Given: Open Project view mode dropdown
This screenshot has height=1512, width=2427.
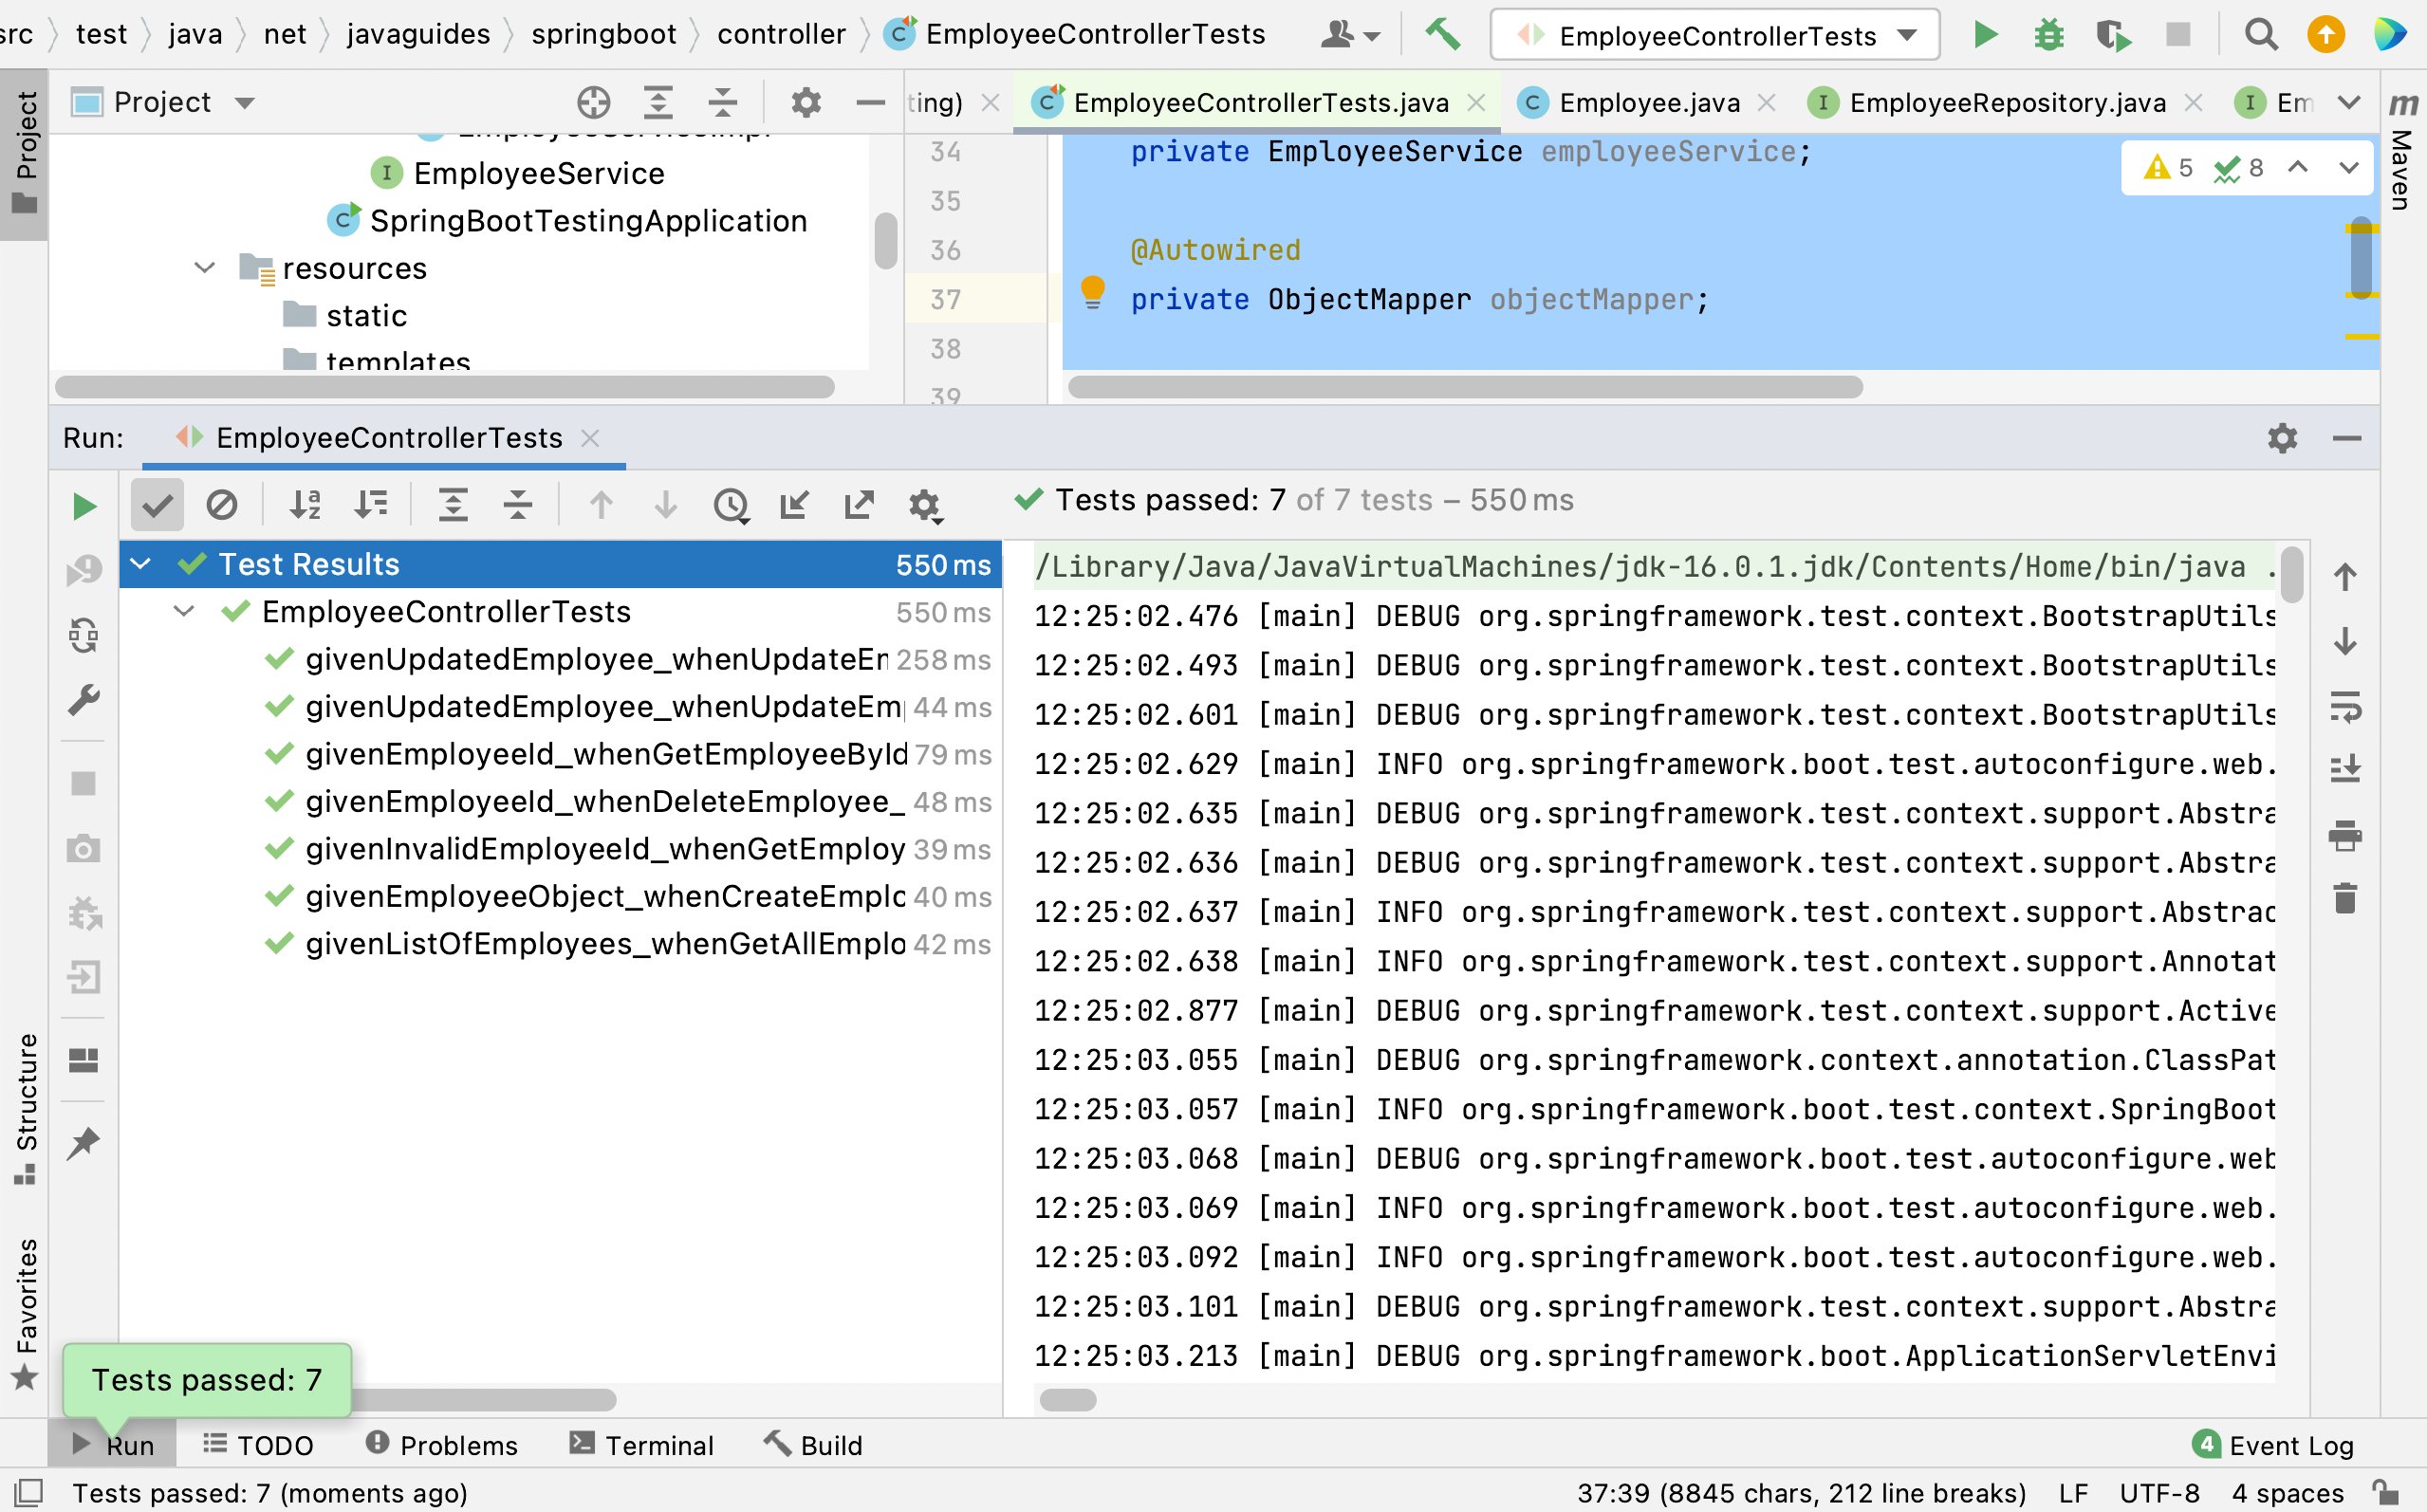Looking at the screenshot, I should [244, 102].
